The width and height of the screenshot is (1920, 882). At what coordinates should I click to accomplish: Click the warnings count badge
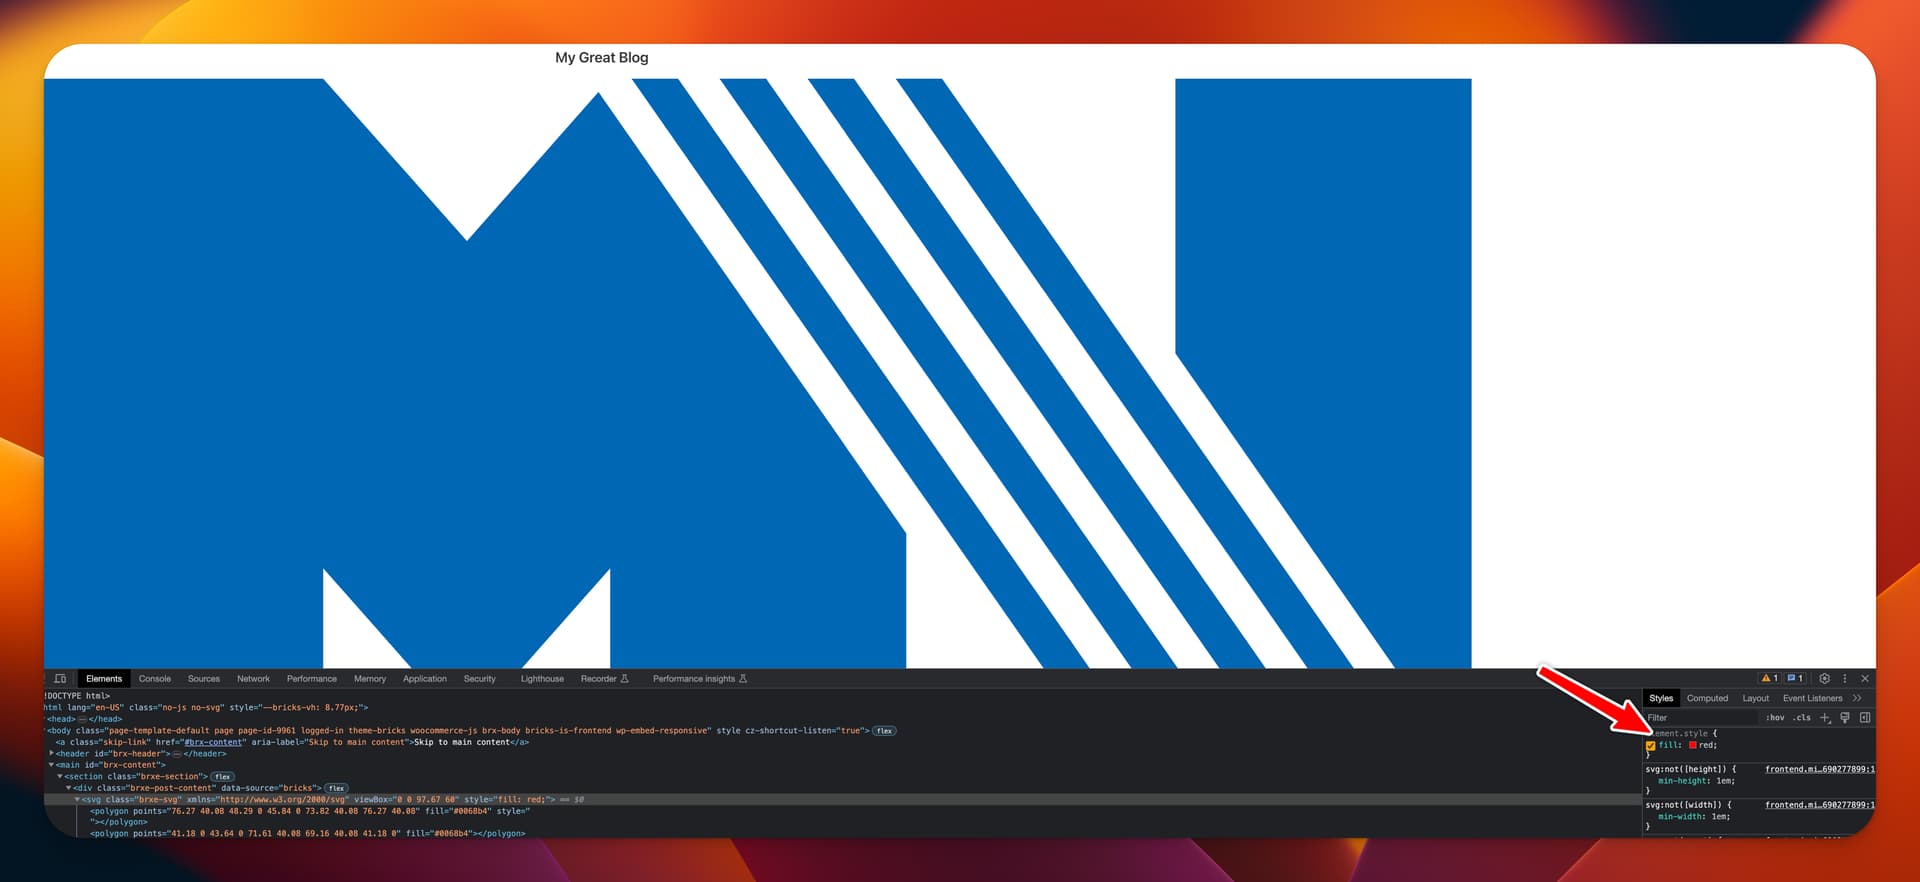tap(1770, 678)
